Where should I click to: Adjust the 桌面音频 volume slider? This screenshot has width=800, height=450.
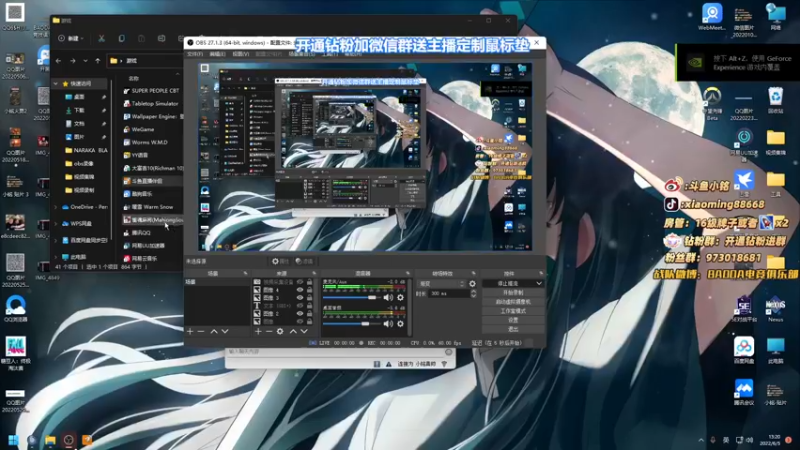351,323
